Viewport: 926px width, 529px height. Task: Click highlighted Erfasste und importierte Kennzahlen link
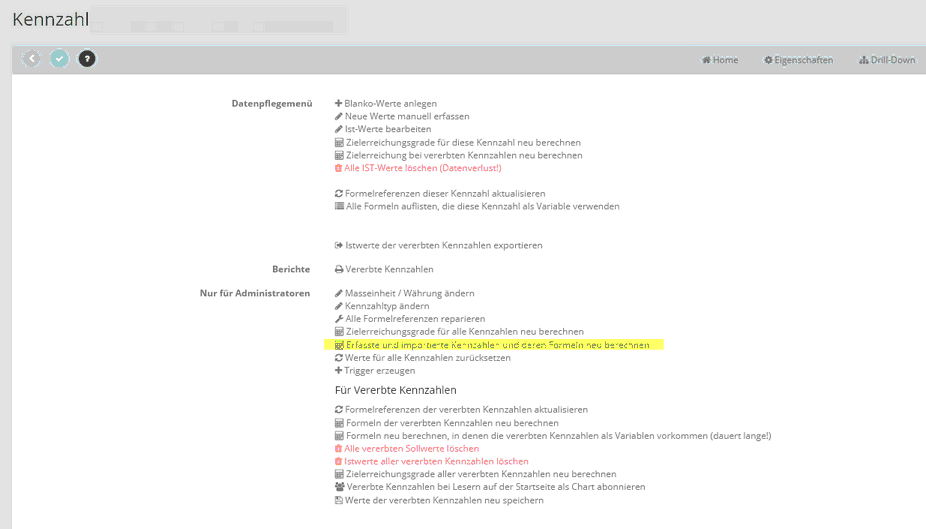[497, 345]
